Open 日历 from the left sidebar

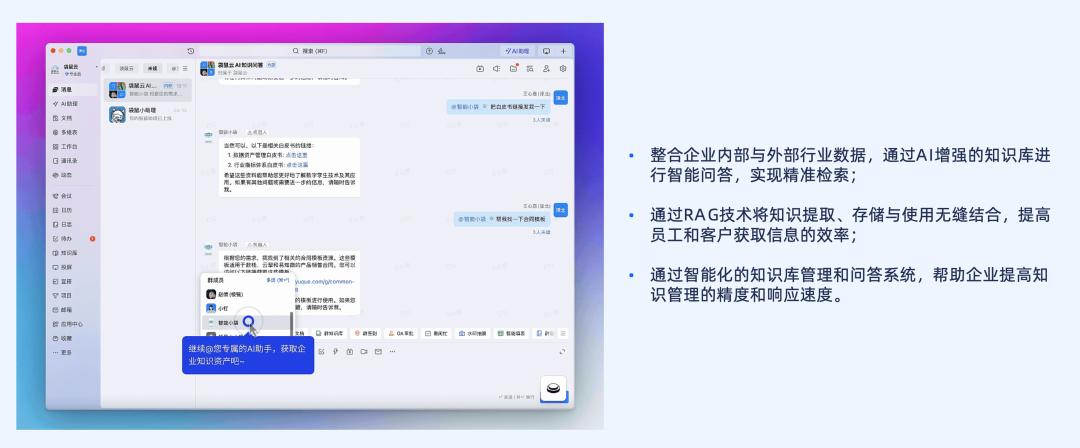point(67,210)
